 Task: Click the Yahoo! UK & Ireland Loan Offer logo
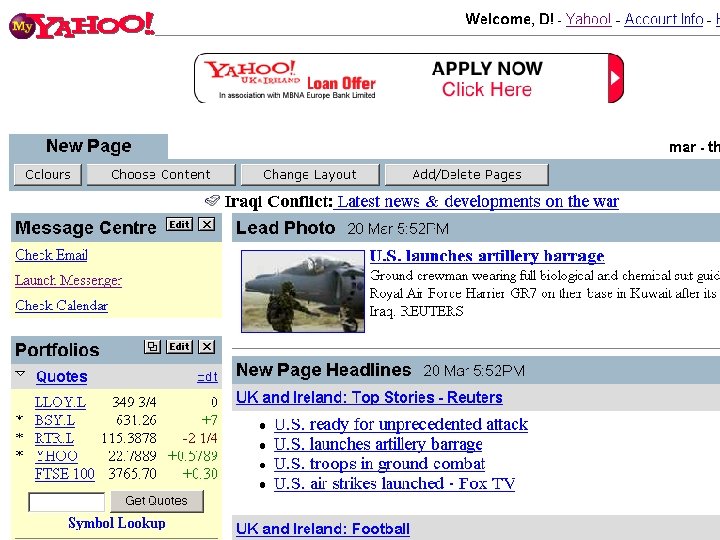pos(290,79)
